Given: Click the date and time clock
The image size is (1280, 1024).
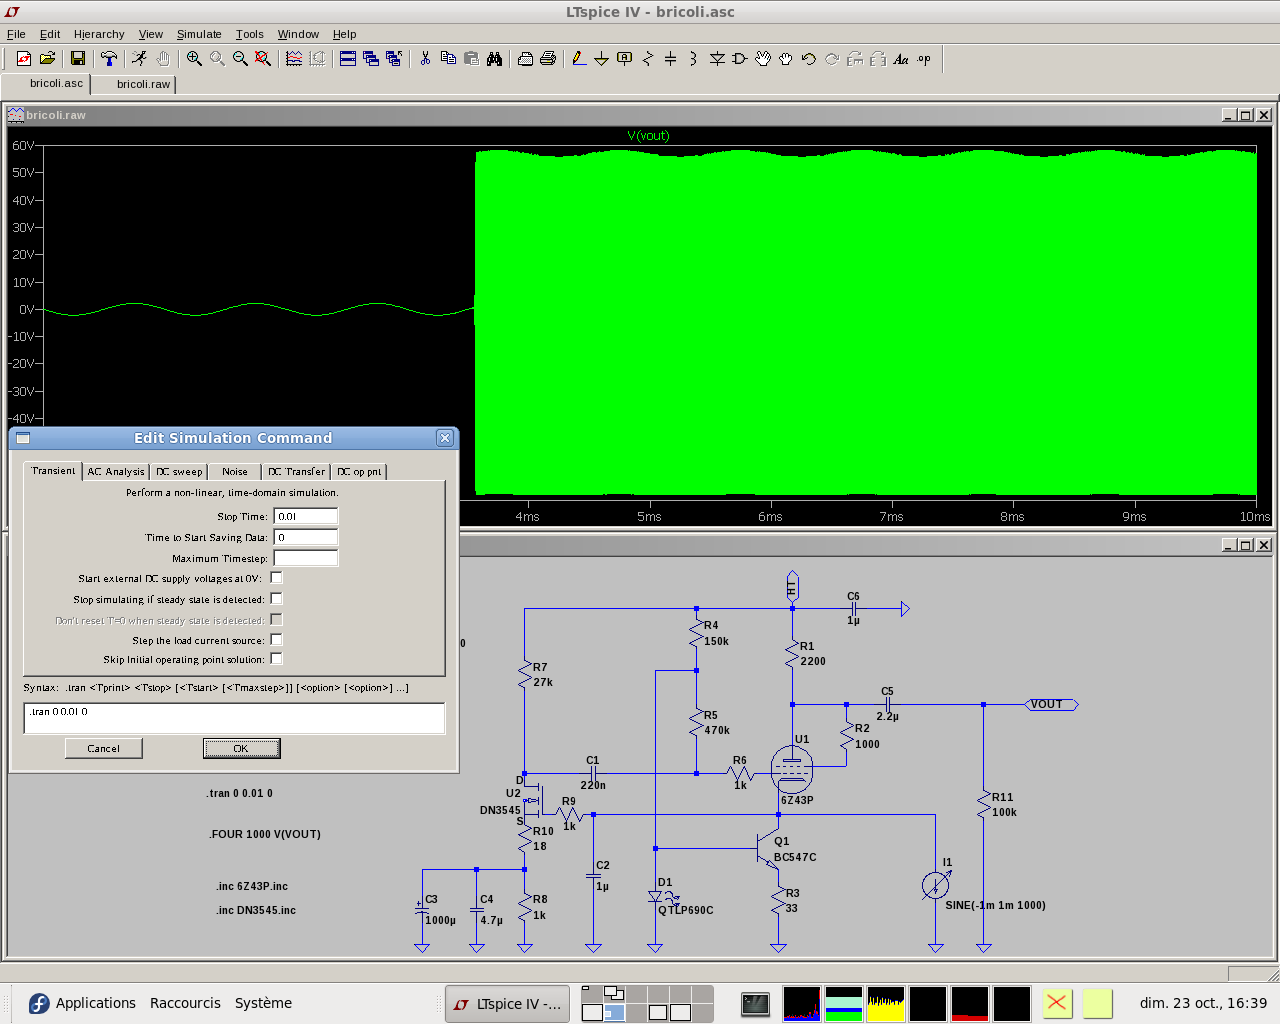Looking at the screenshot, I should [1203, 1003].
